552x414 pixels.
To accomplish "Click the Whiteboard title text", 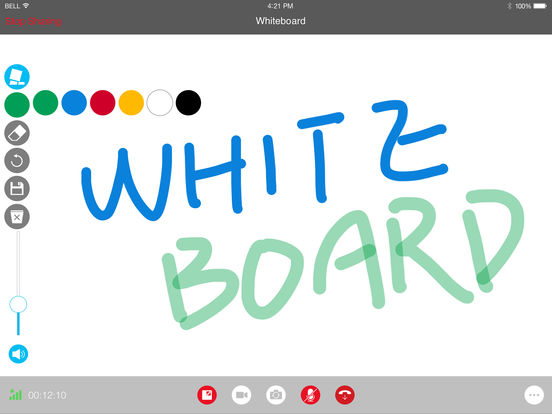I will 281,21.
